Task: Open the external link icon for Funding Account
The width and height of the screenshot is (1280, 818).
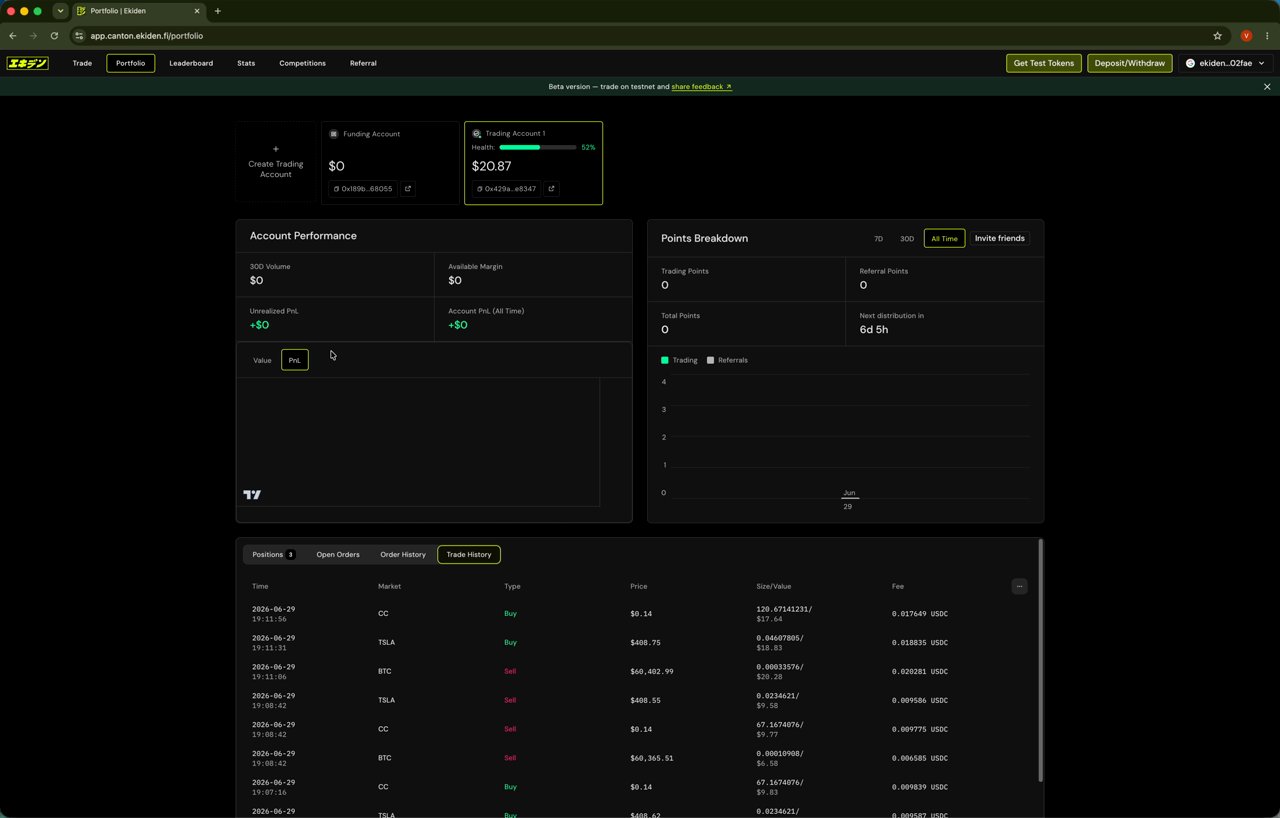Action: click(408, 189)
